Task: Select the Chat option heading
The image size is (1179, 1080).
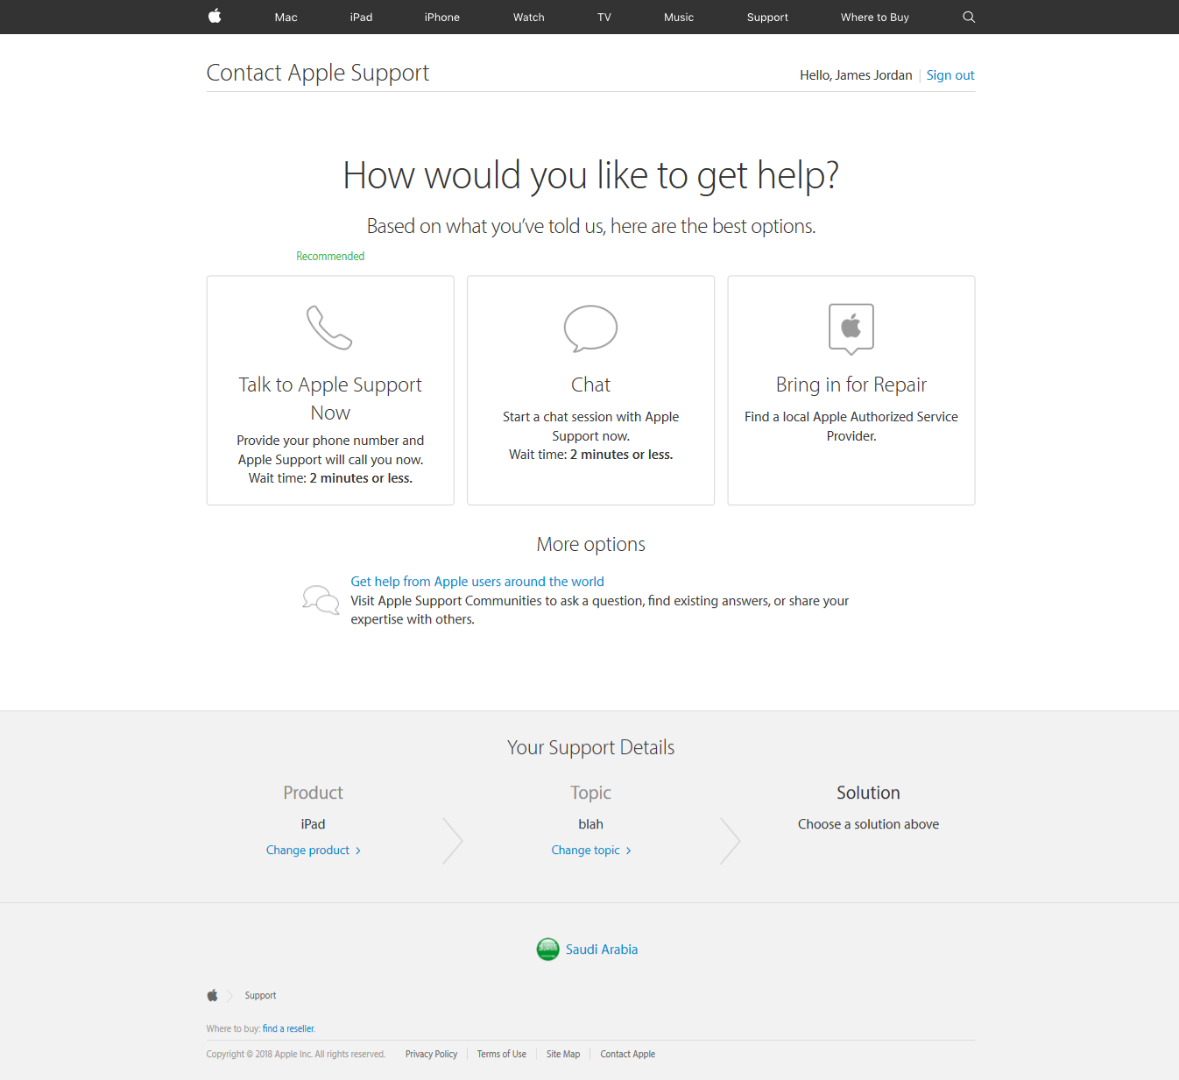Action: [590, 385]
